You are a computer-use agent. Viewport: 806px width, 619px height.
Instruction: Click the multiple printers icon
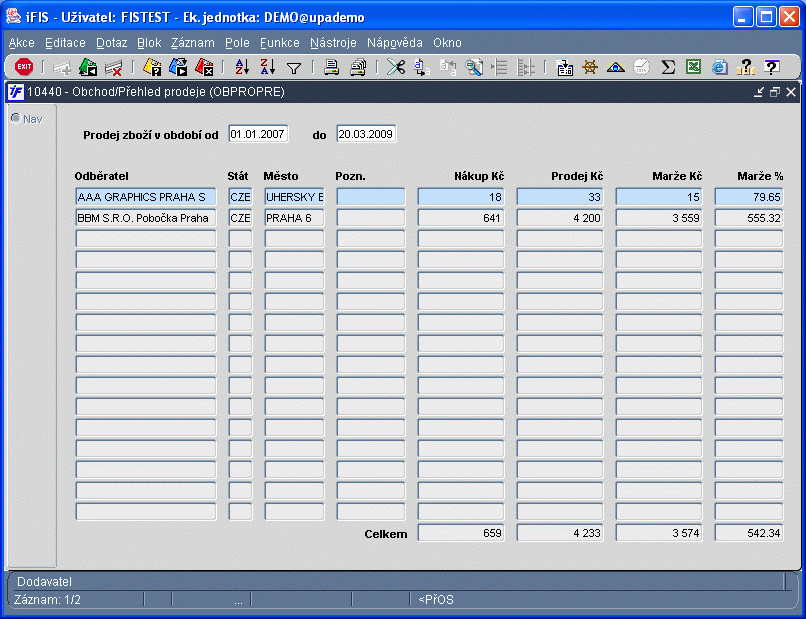(358, 67)
